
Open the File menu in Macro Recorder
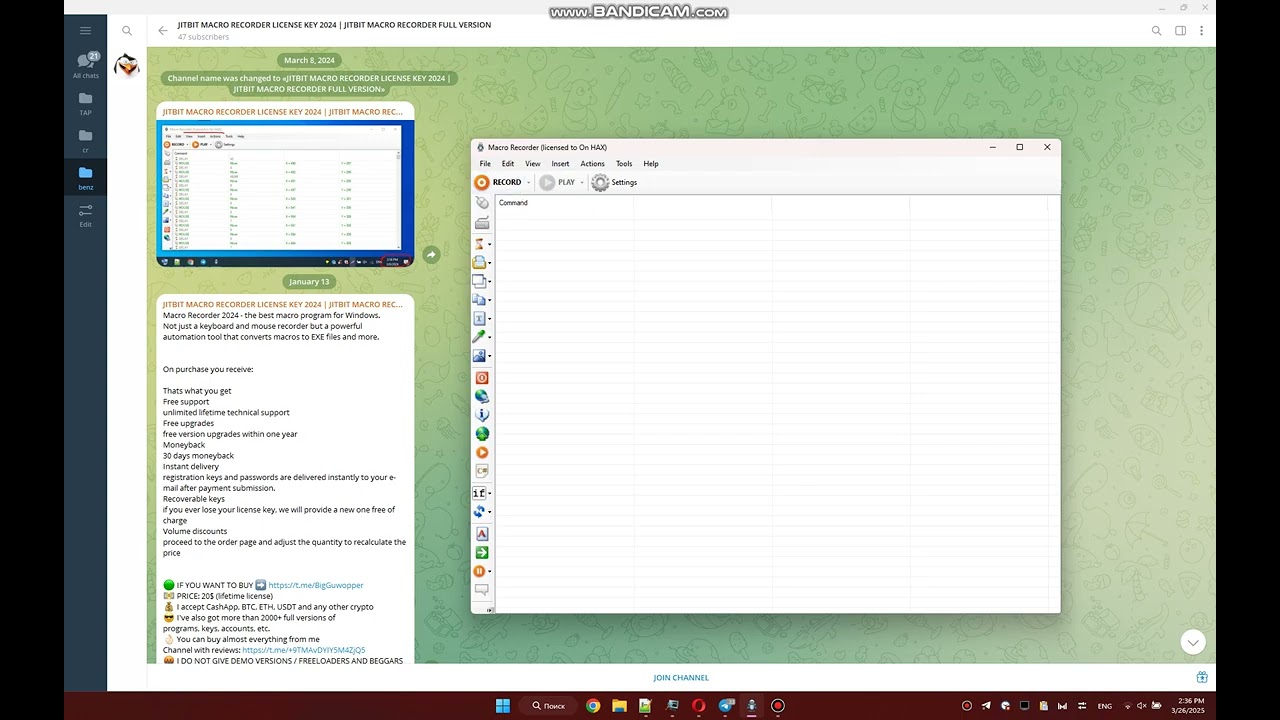(x=485, y=164)
